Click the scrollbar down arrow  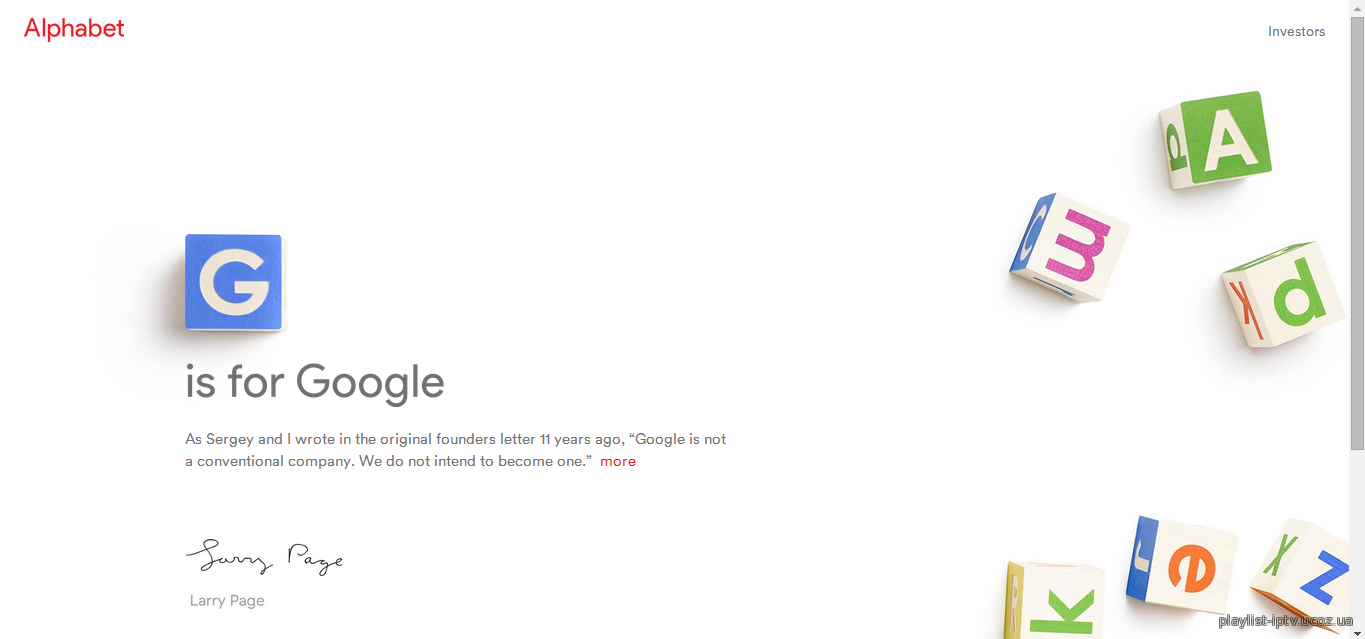coord(1357,631)
